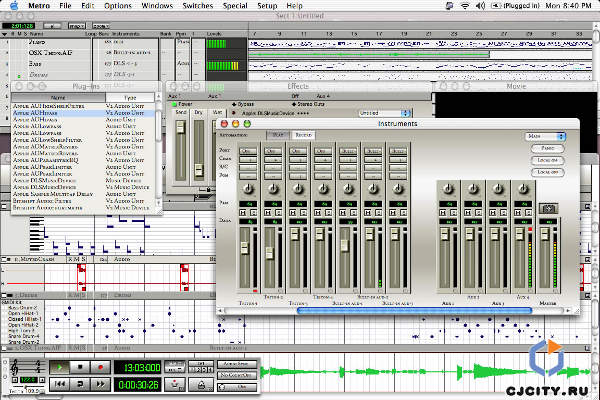This screenshot has height=400, width=600.
Task: Mute the Triton-3 mixer strip
Action: click(x=293, y=212)
